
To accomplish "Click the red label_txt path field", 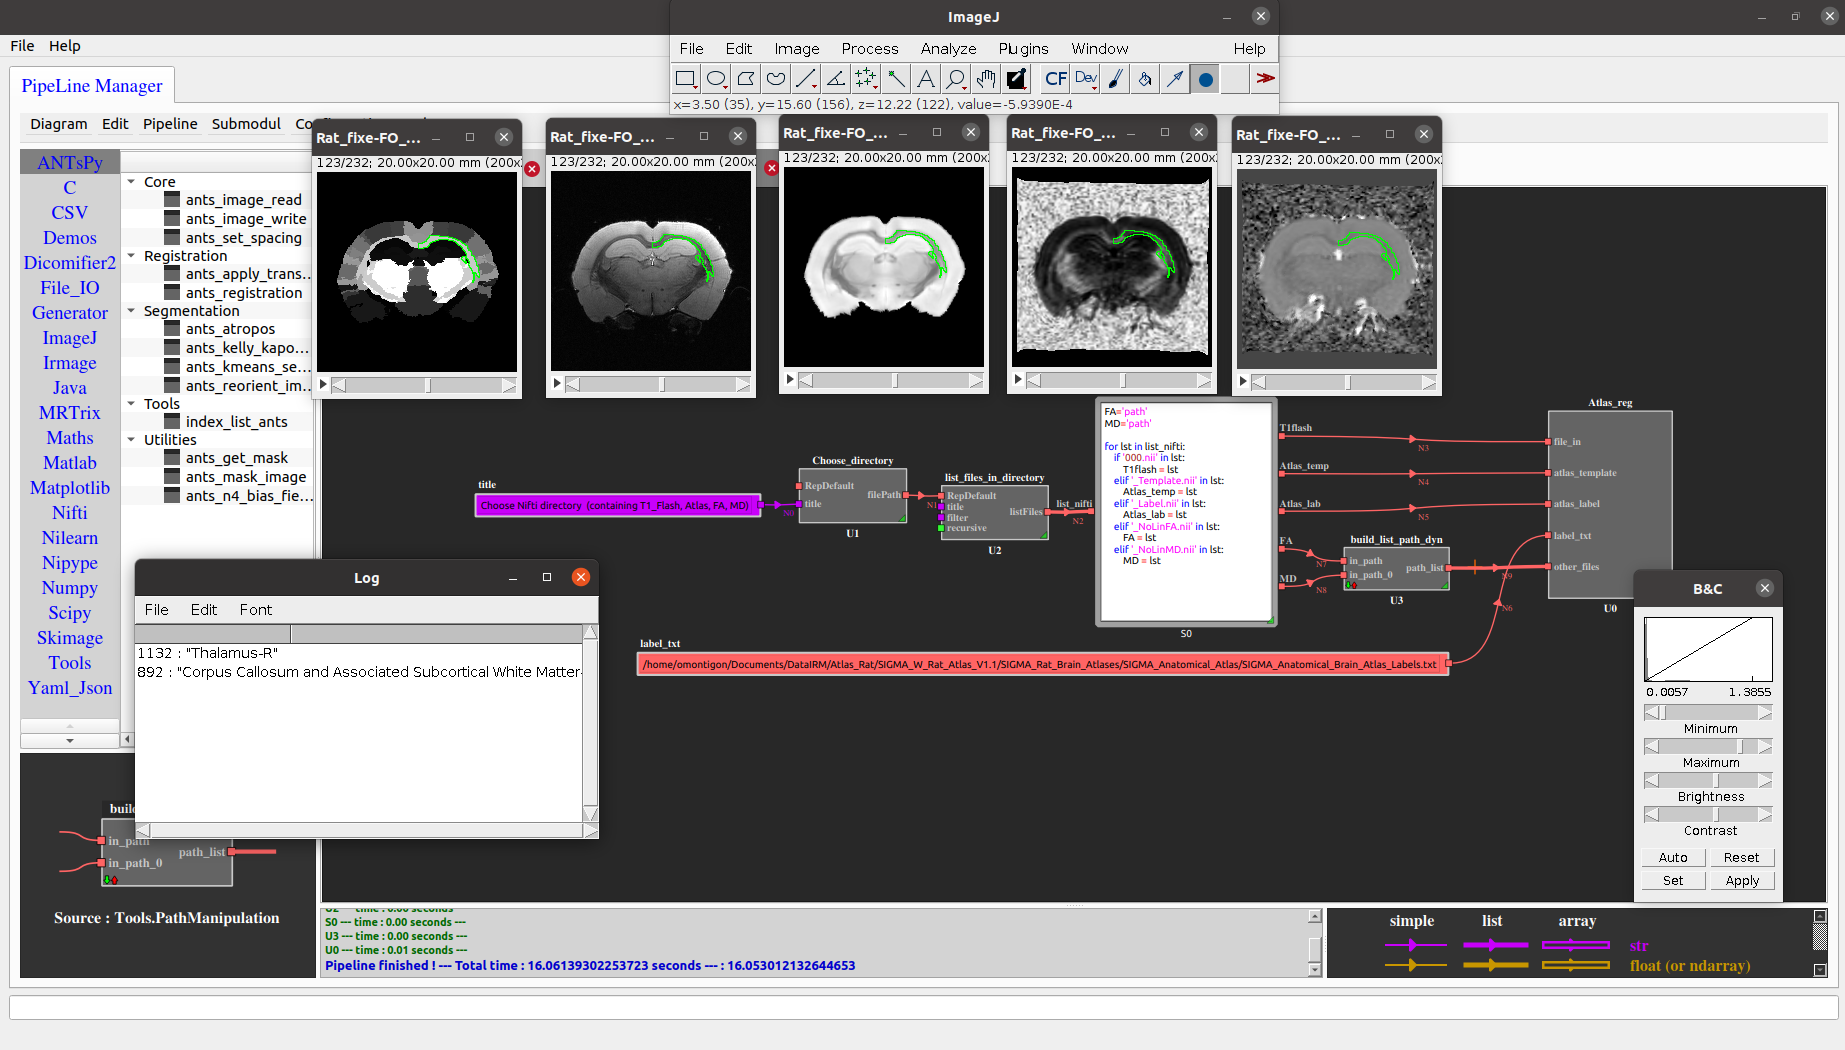I will coord(1043,664).
